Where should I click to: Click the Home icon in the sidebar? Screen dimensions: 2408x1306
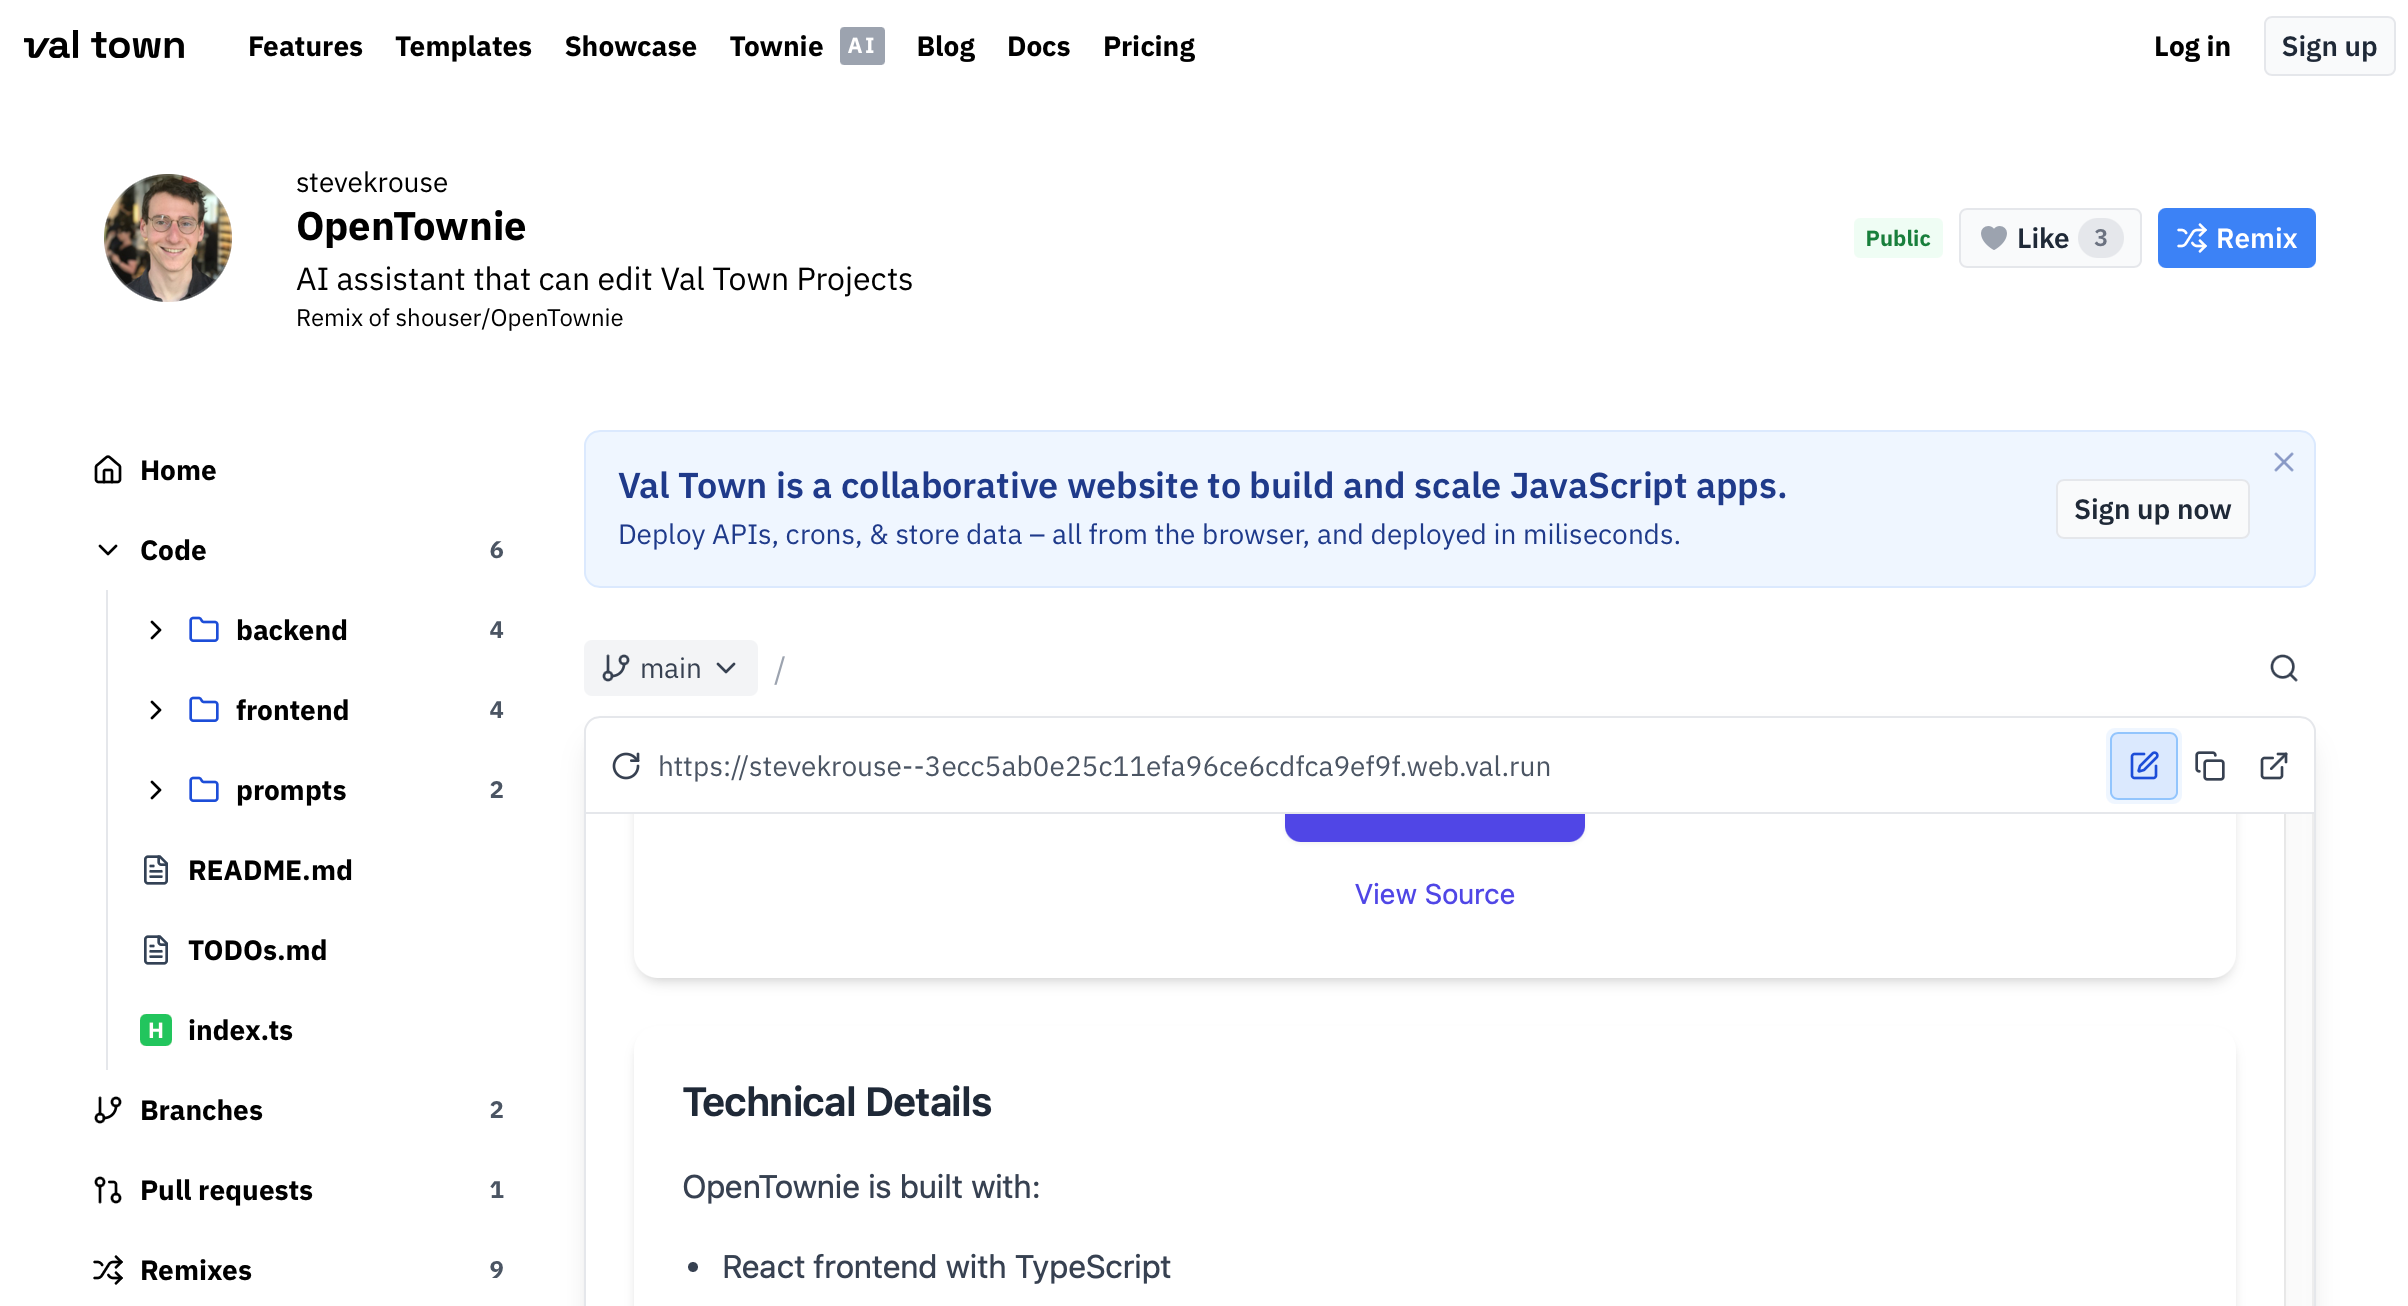pyautogui.click(x=108, y=470)
